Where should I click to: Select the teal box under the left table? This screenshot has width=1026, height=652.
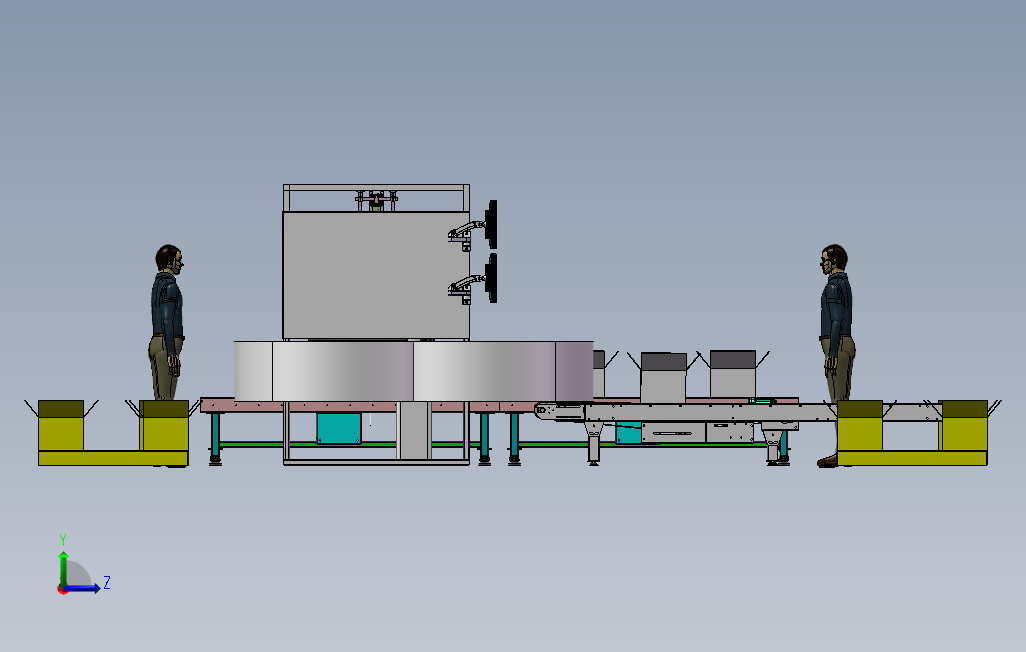[x=339, y=428]
